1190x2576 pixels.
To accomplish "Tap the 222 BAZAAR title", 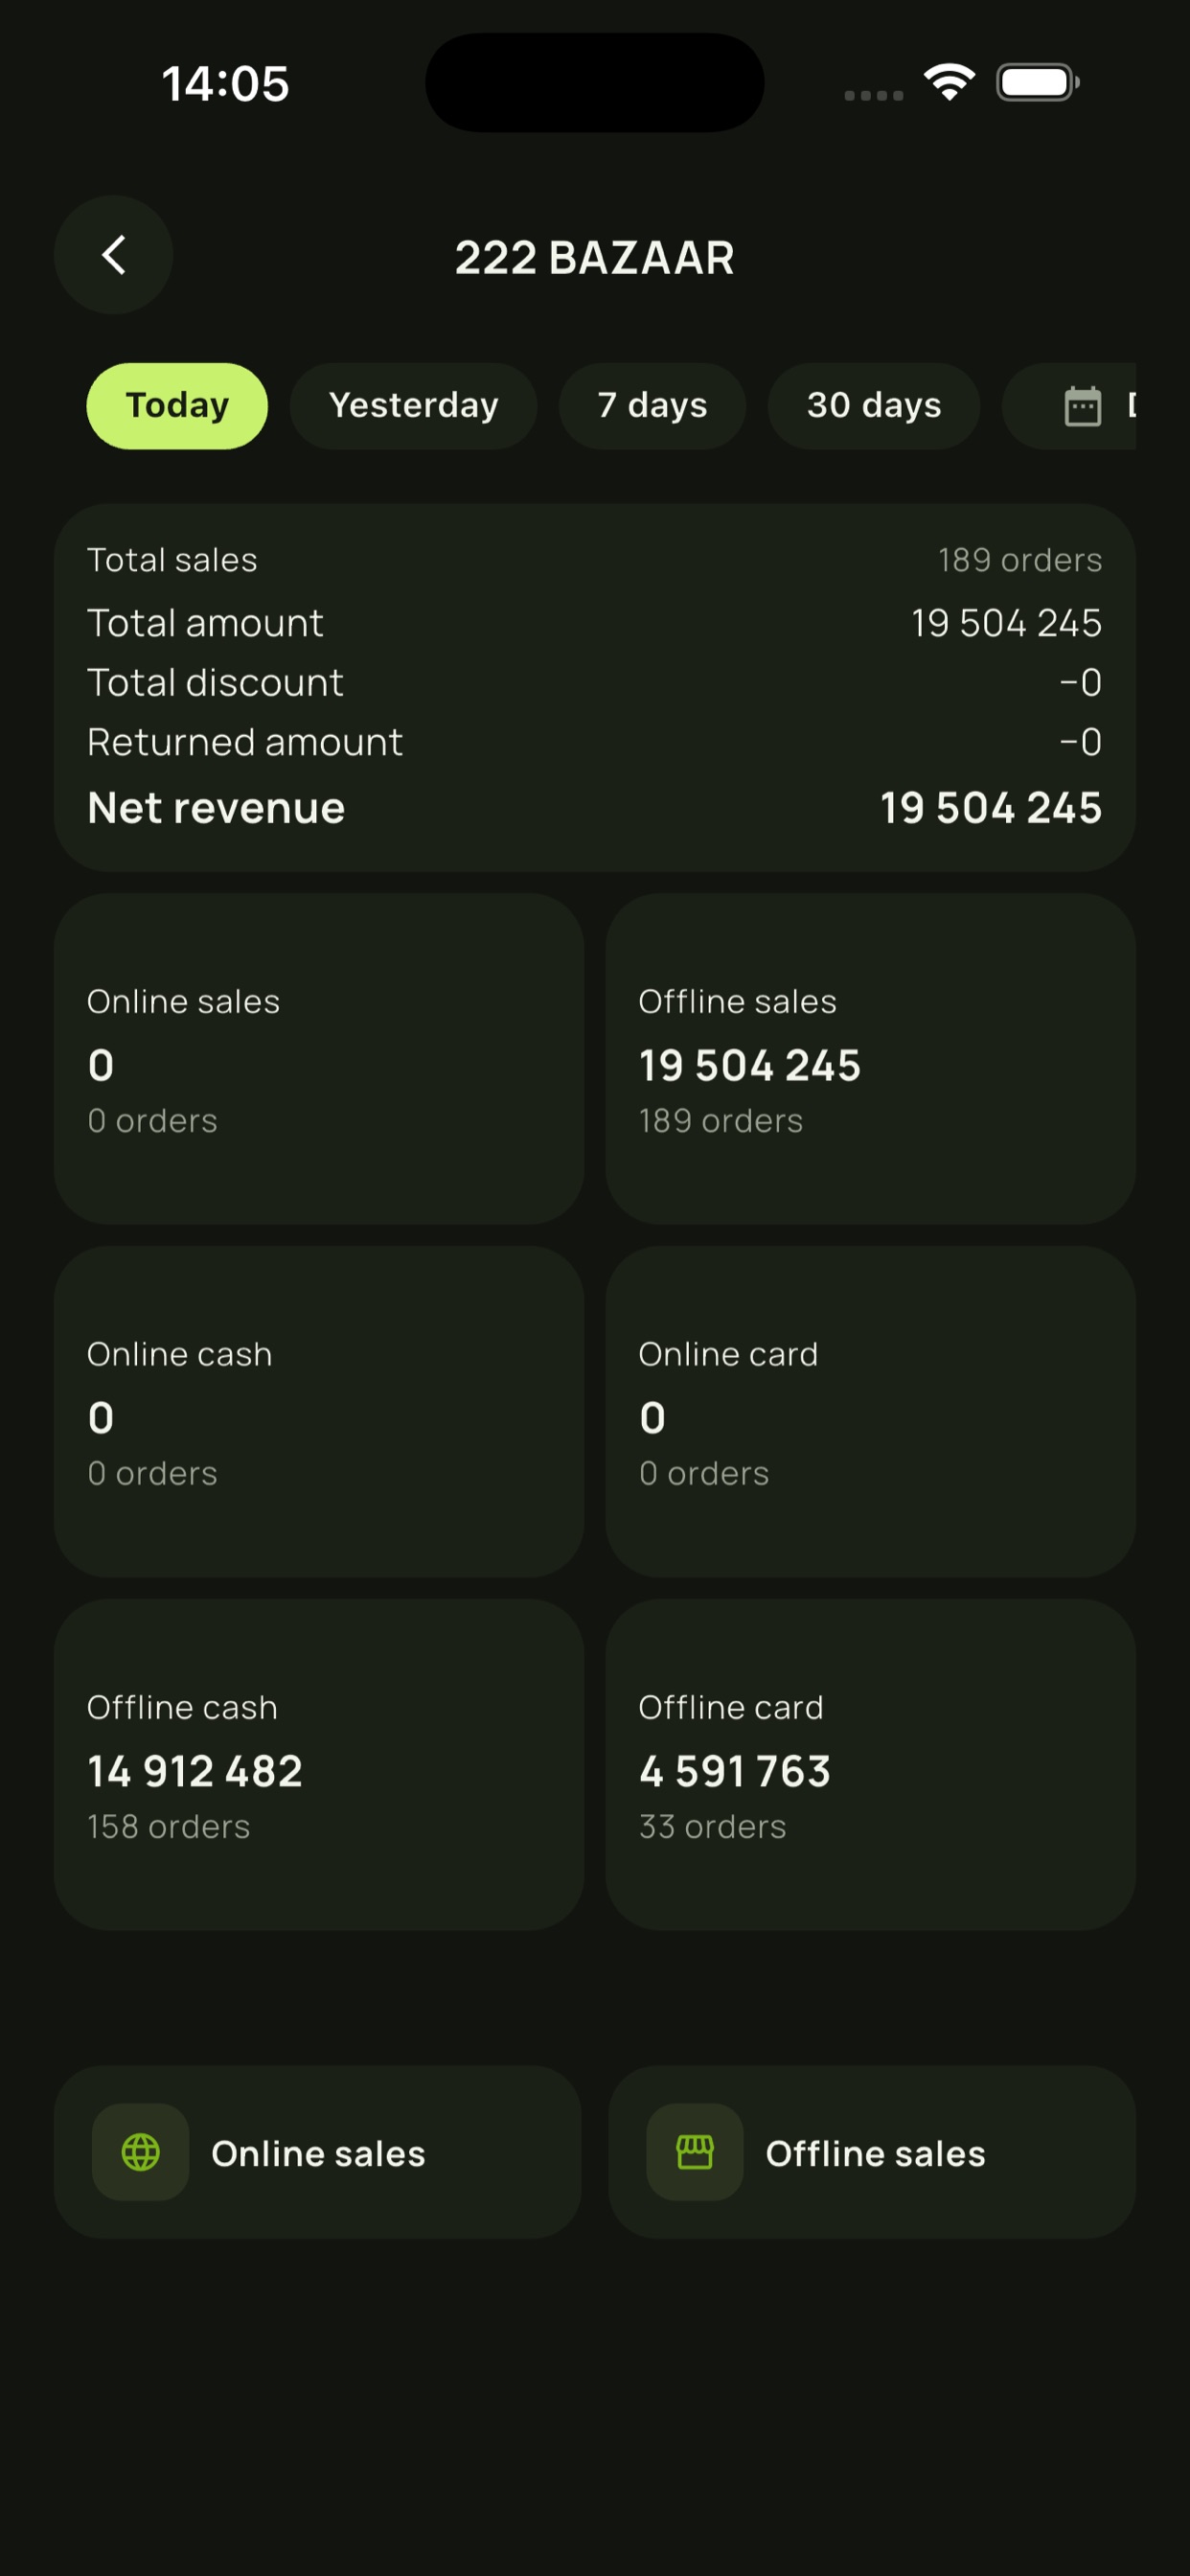I will click(595, 258).
